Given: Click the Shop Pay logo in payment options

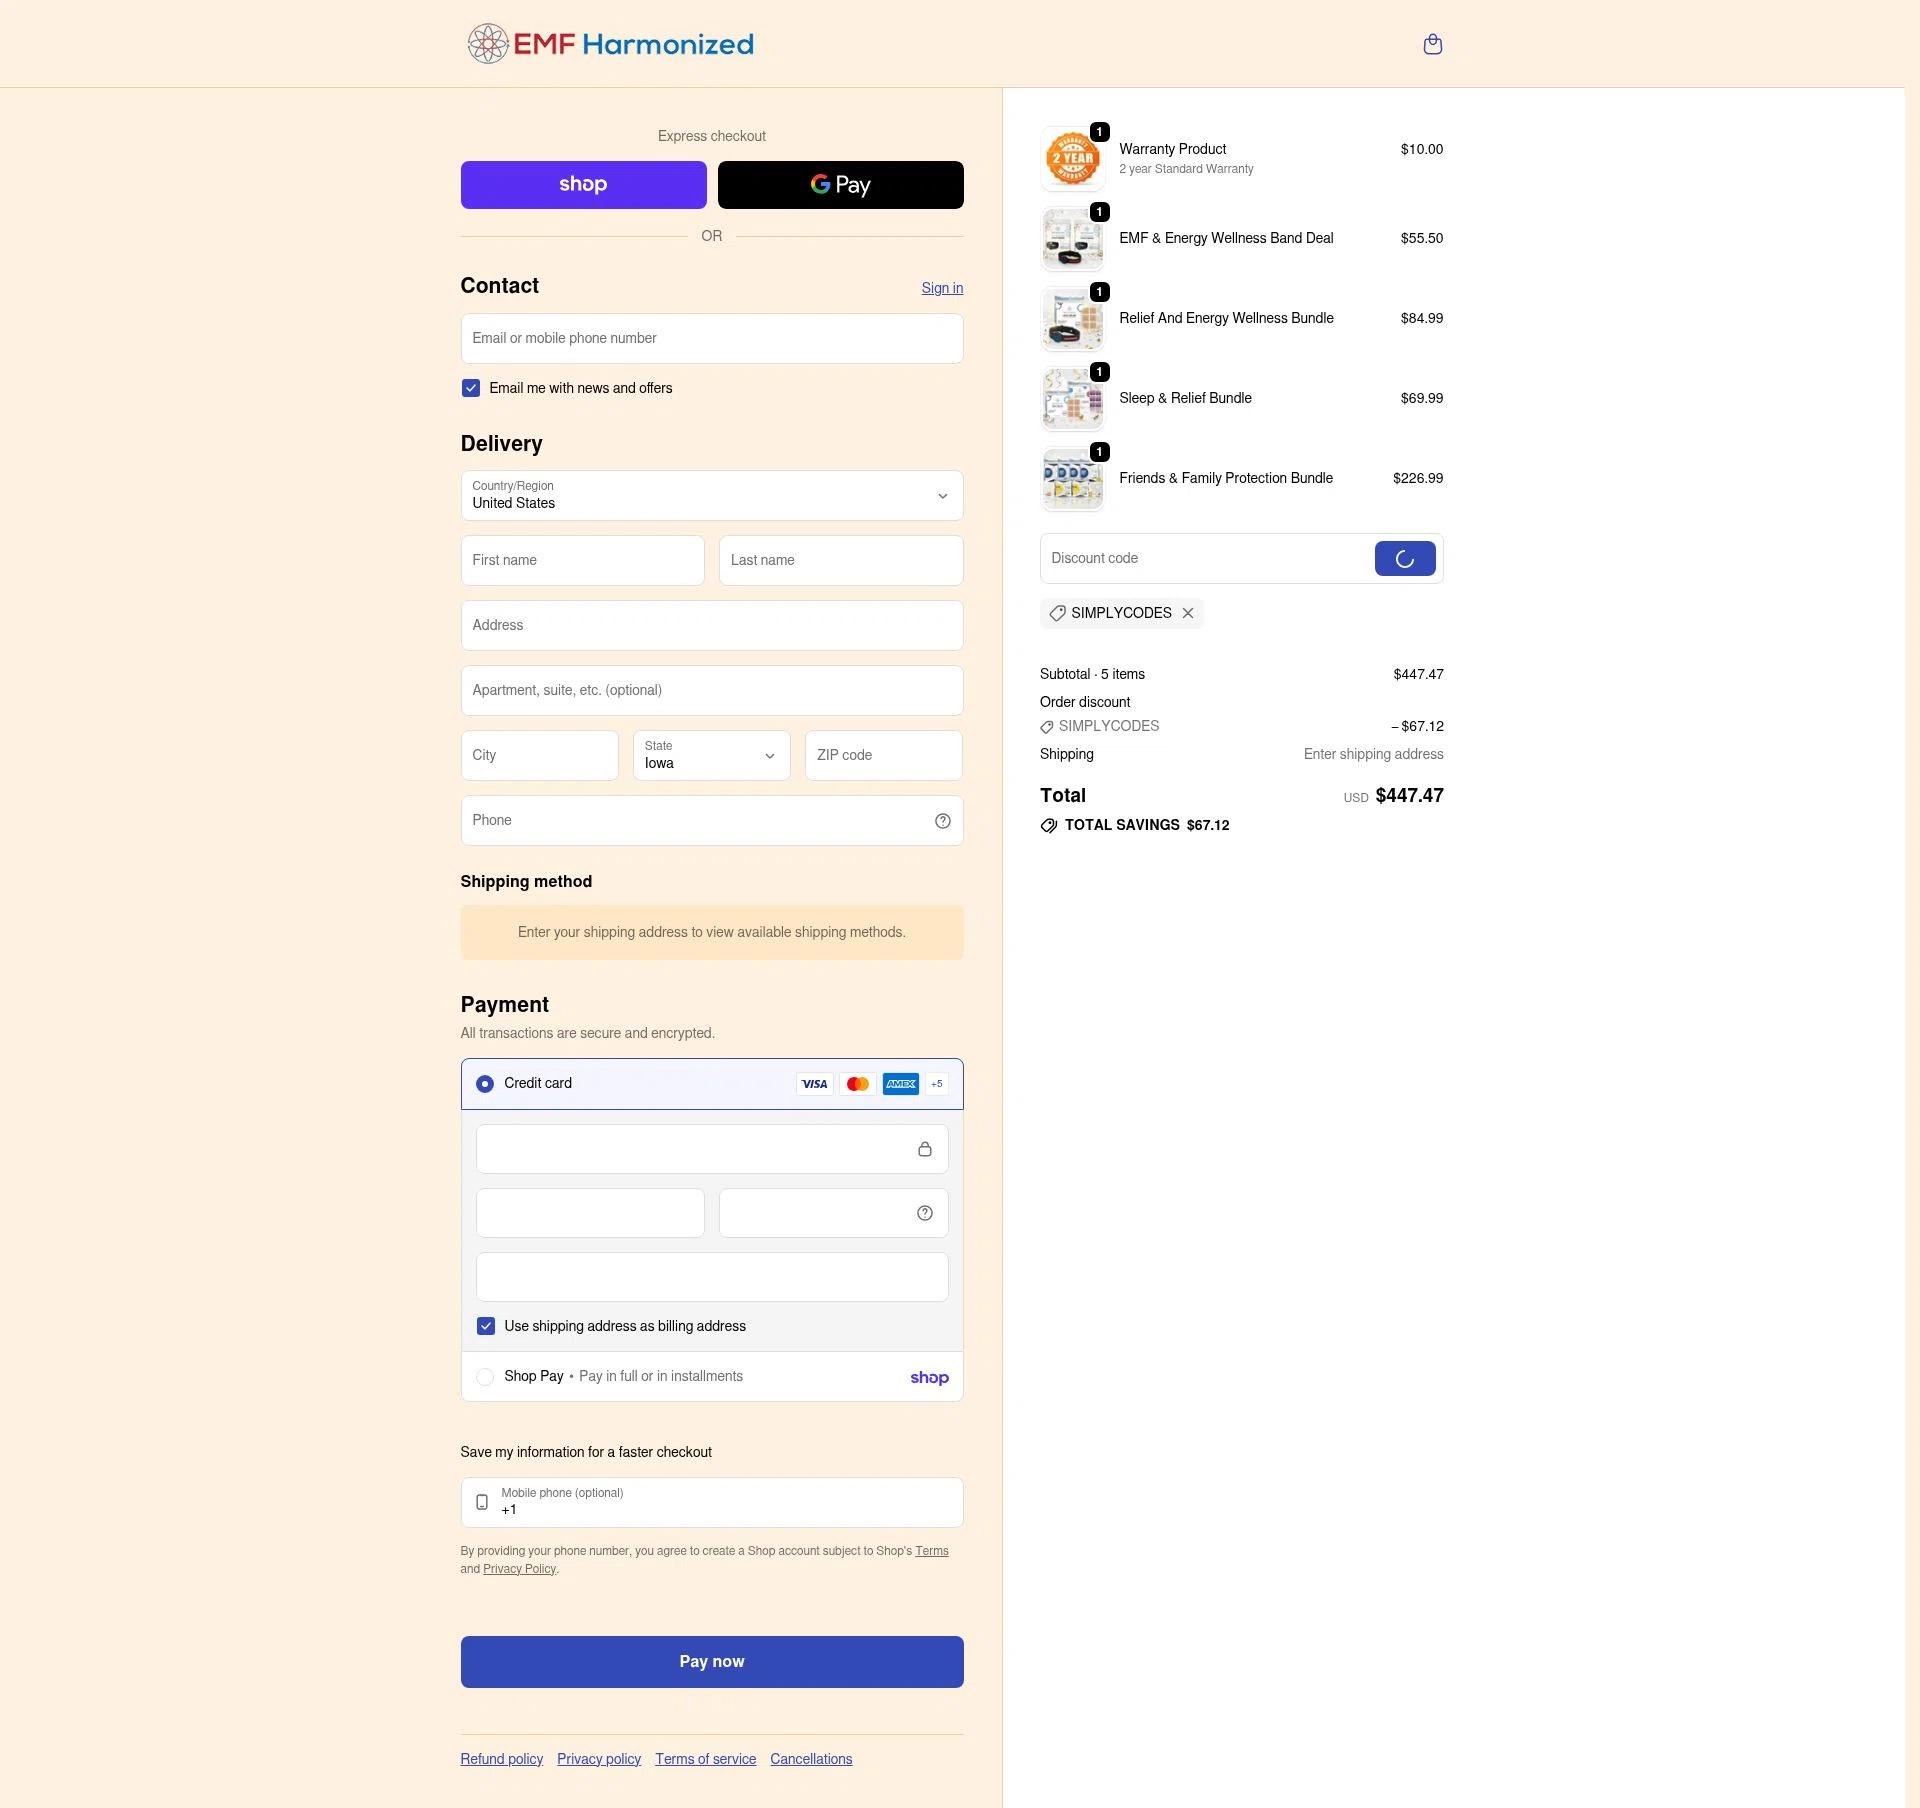Looking at the screenshot, I should click(929, 1378).
